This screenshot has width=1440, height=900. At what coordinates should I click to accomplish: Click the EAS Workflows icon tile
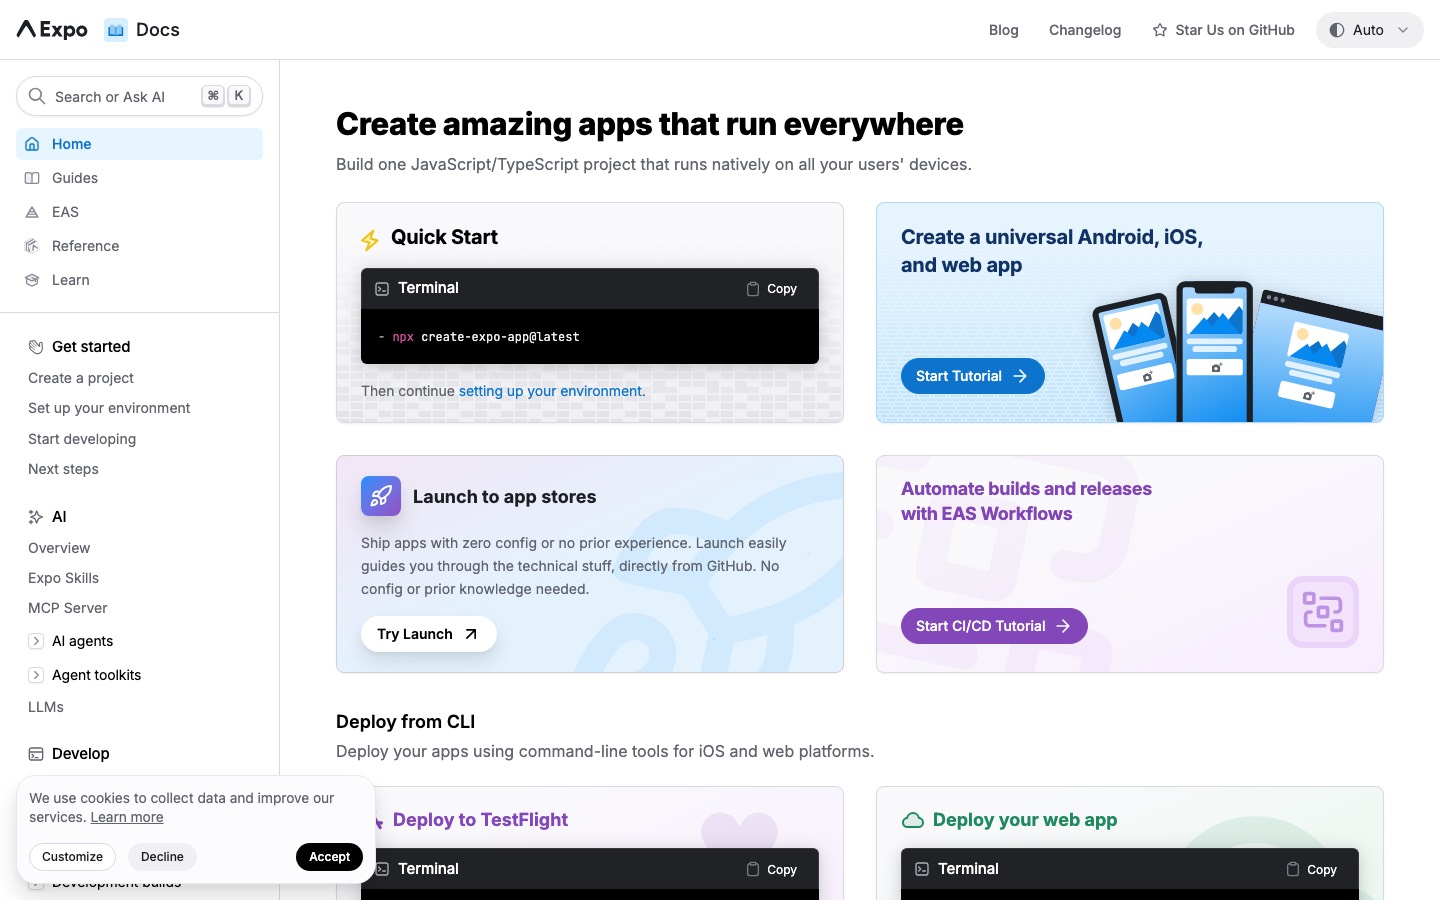tap(1323, 612)
